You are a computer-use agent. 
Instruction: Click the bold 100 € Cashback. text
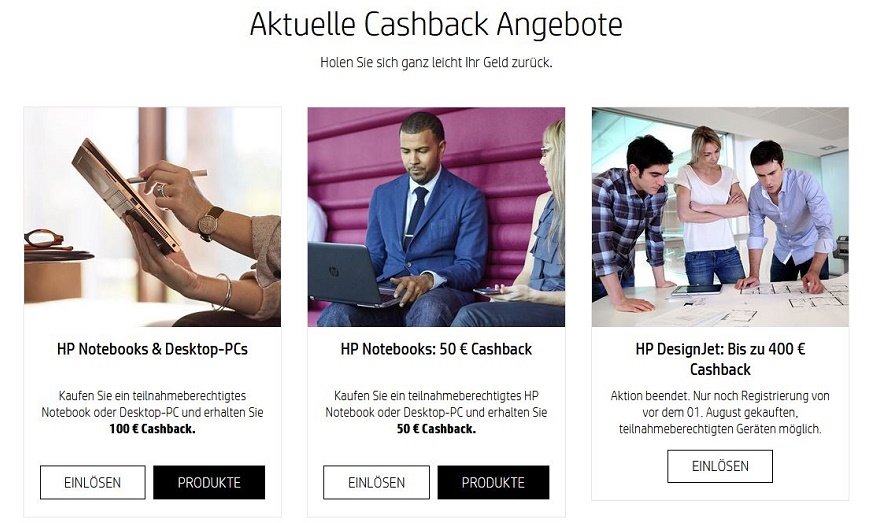[152, 429]
